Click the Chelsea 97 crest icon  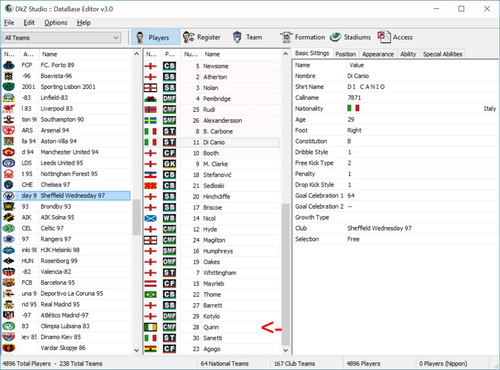[x=9, y=185]
